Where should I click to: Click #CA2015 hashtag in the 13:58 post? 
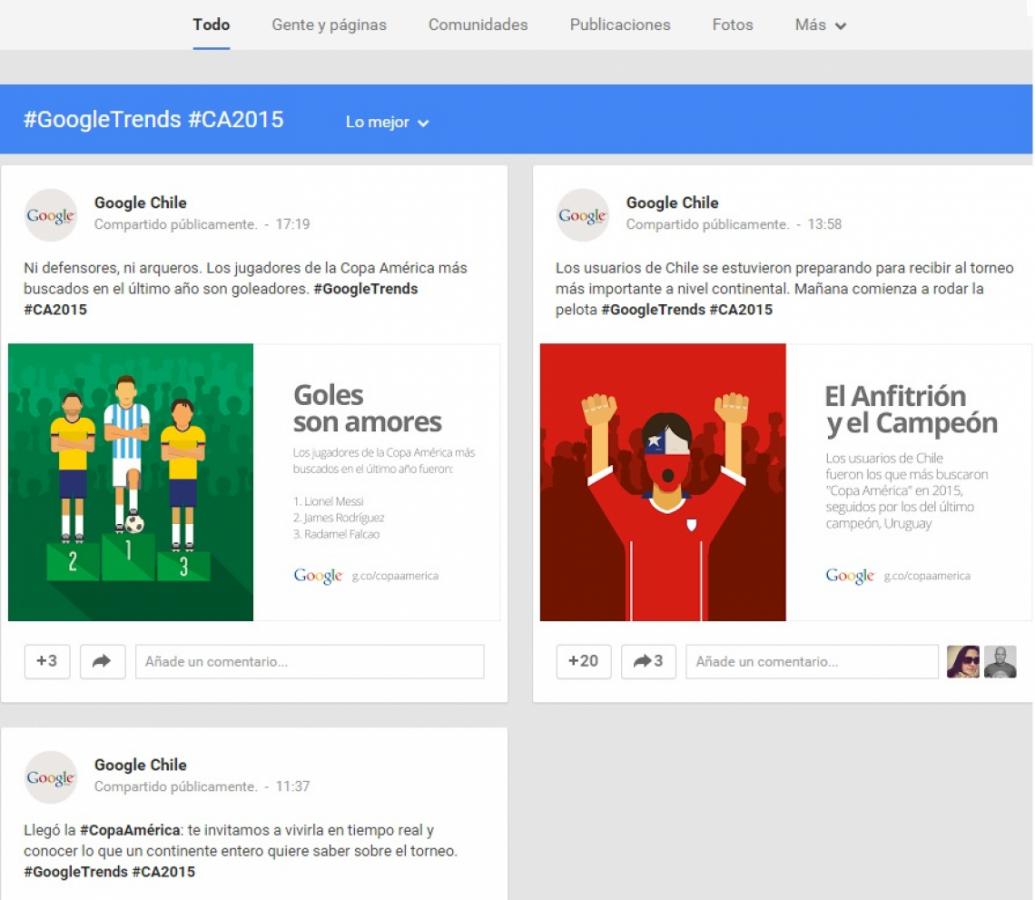pos(741,310)
